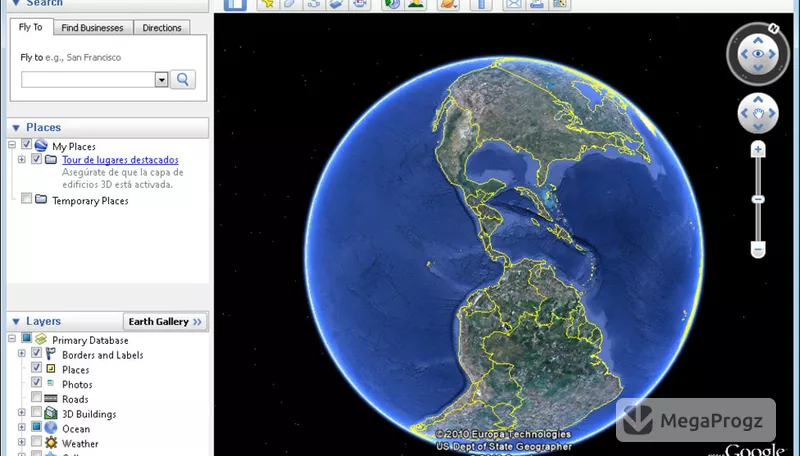Uncheck the Photos layer checkbox

36,382
